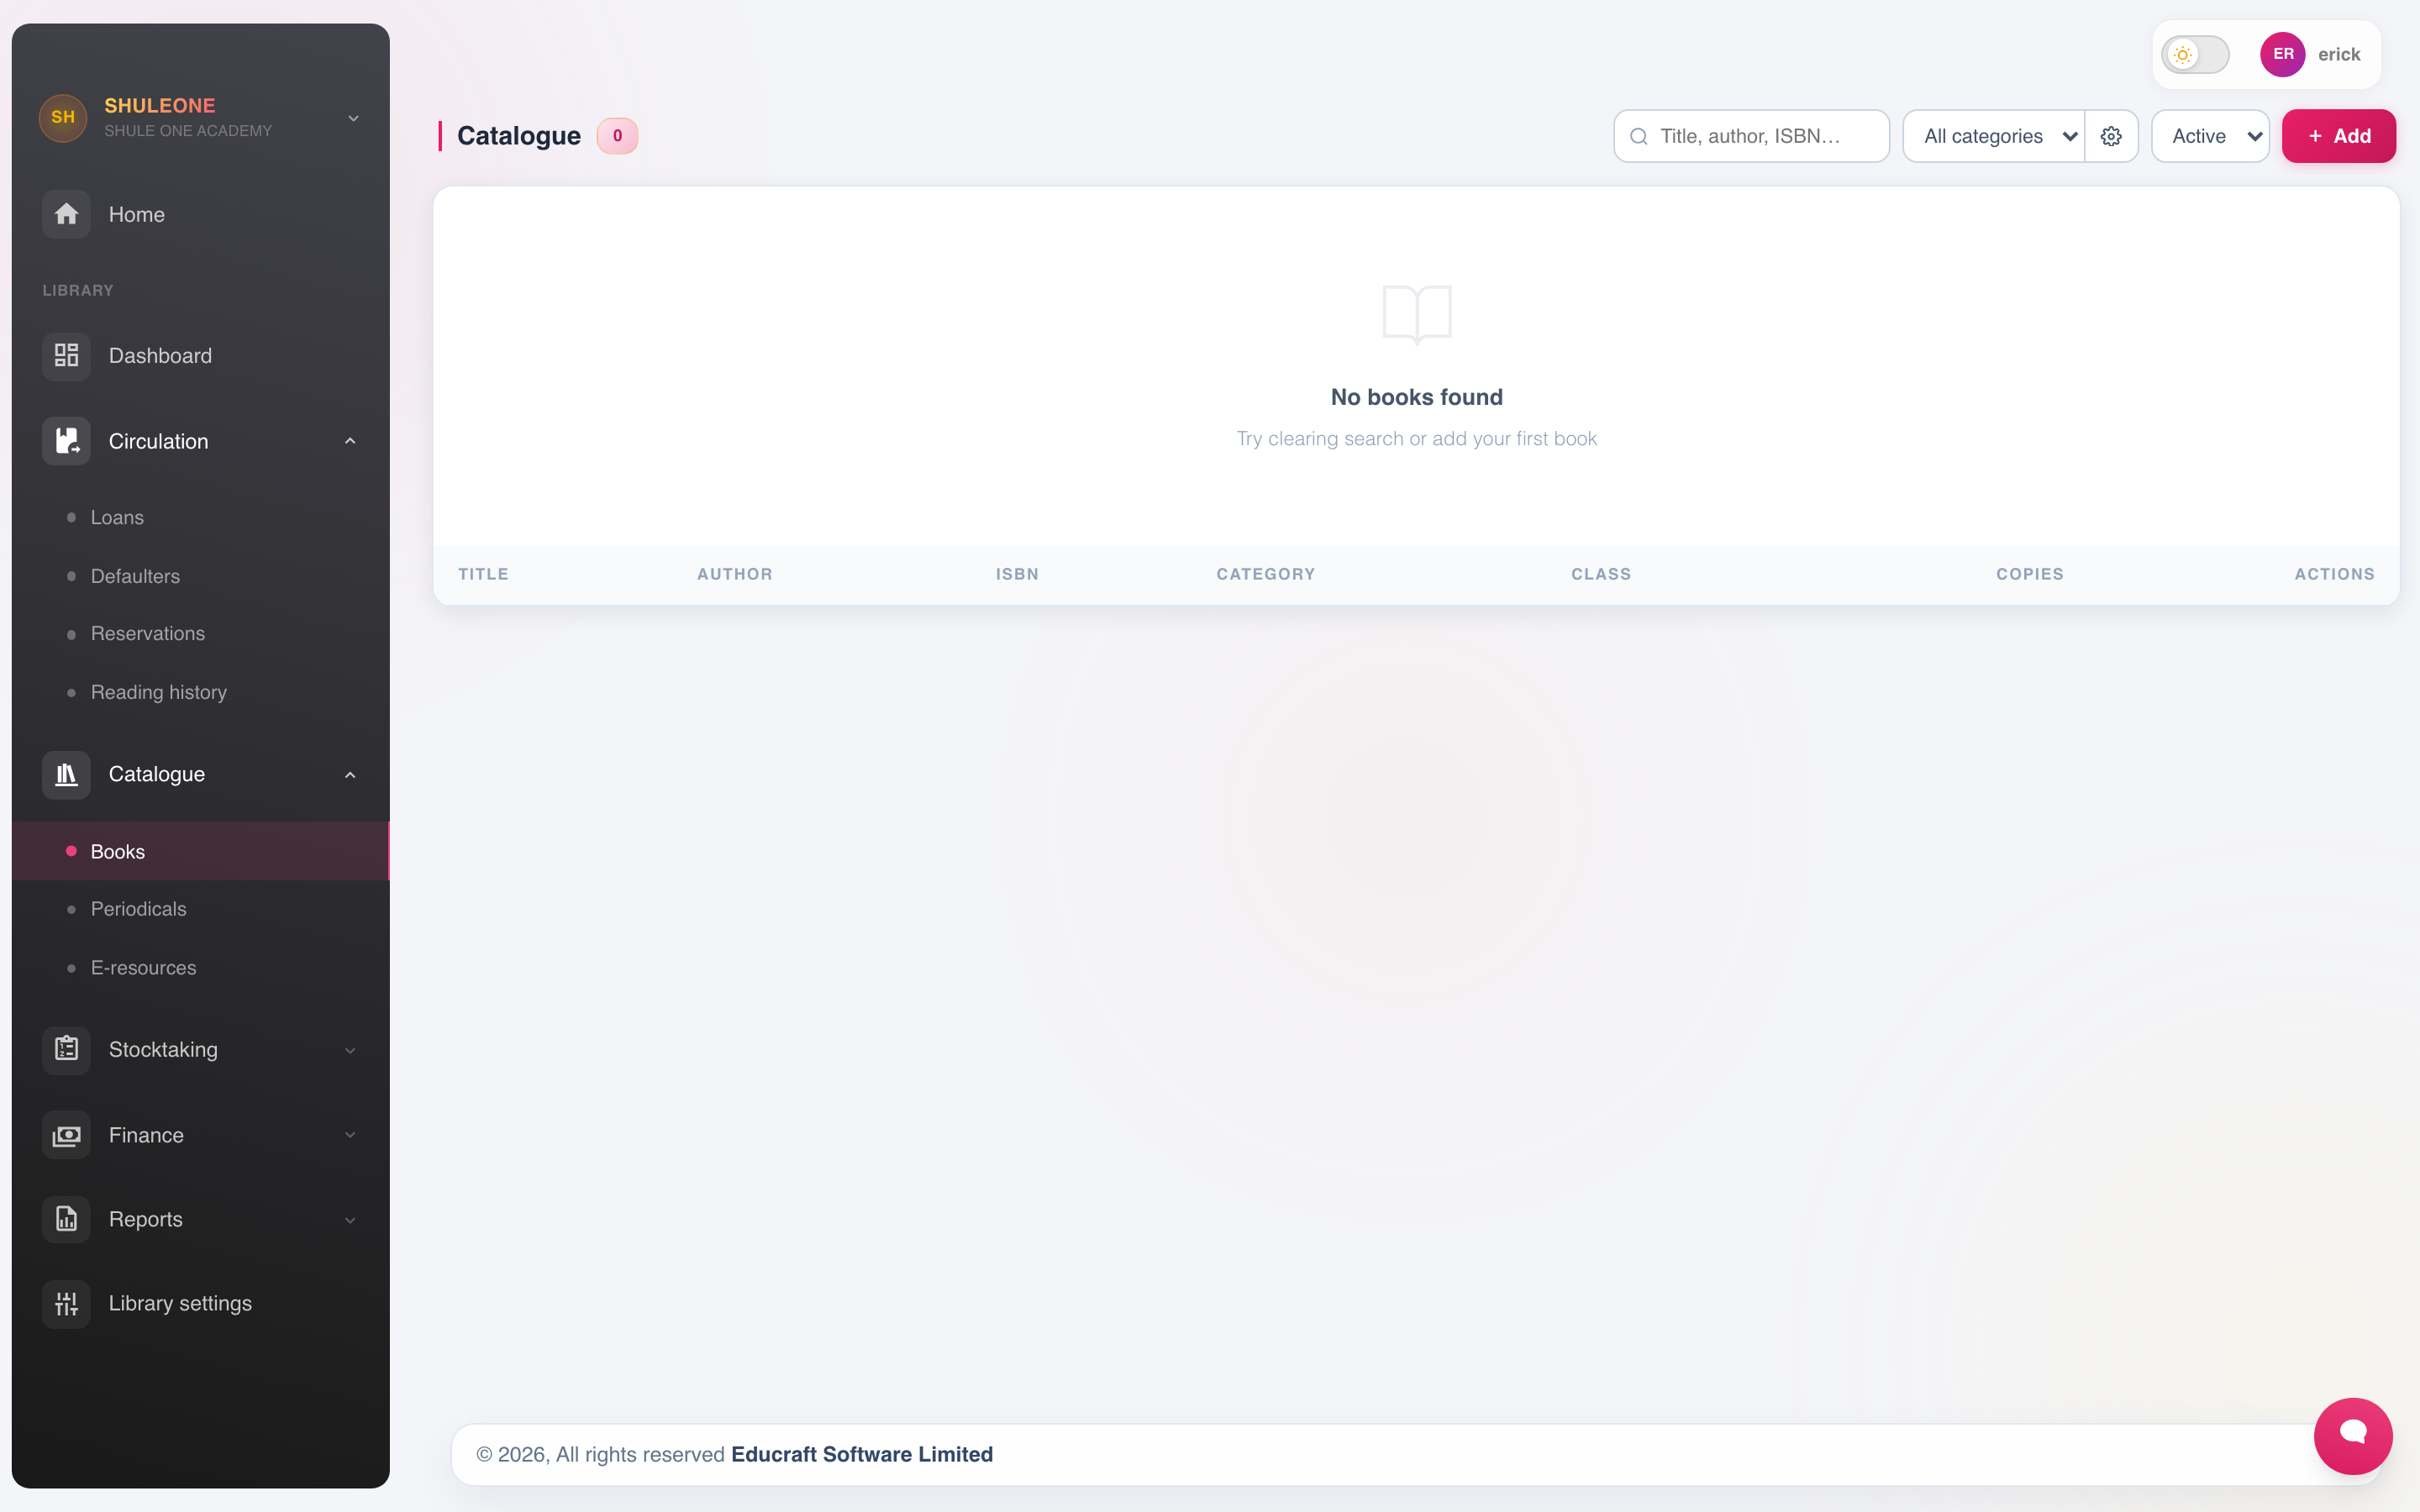Click the ER user avatar
The width and height of the screenshot is (2420, 1512).
click(2283, 54)
